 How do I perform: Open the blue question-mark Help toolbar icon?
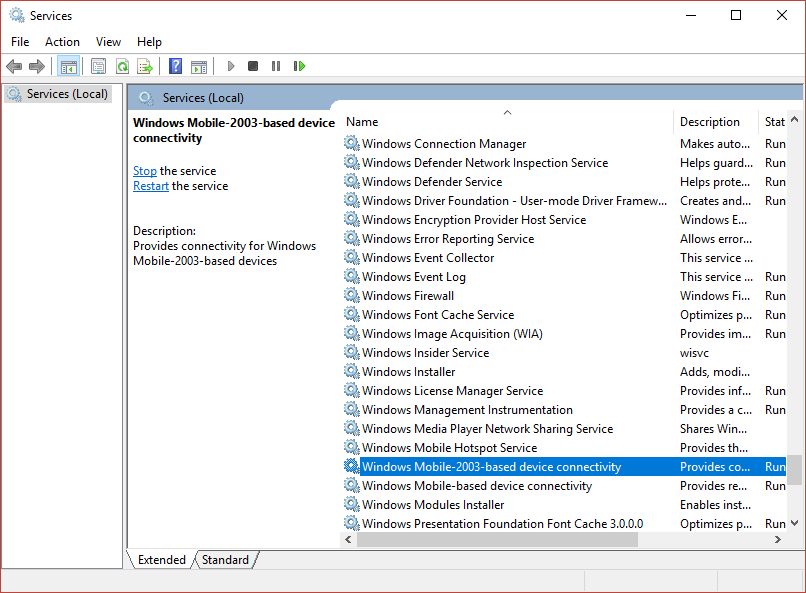click(x=175, y=66)
